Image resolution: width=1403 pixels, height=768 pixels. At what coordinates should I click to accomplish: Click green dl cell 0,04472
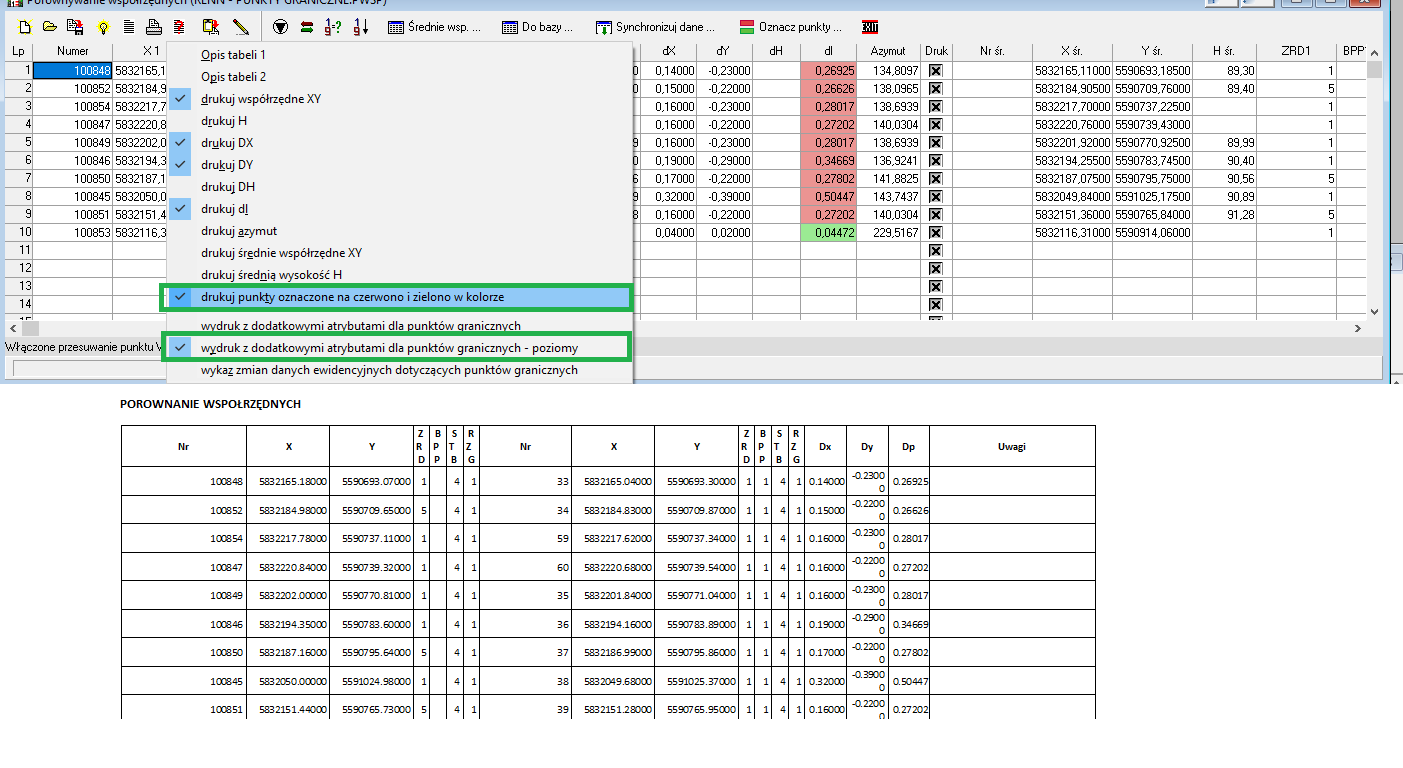828,232
